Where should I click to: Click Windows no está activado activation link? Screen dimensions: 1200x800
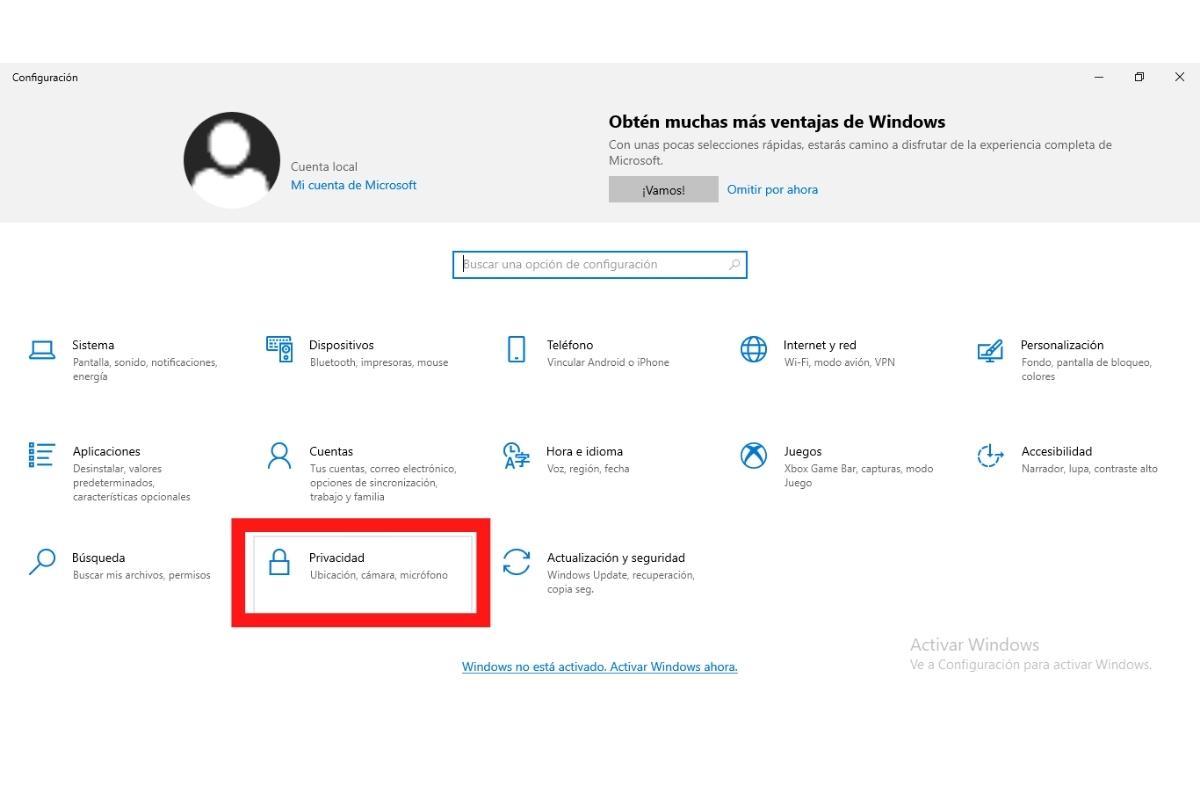(x=600, y=667)
